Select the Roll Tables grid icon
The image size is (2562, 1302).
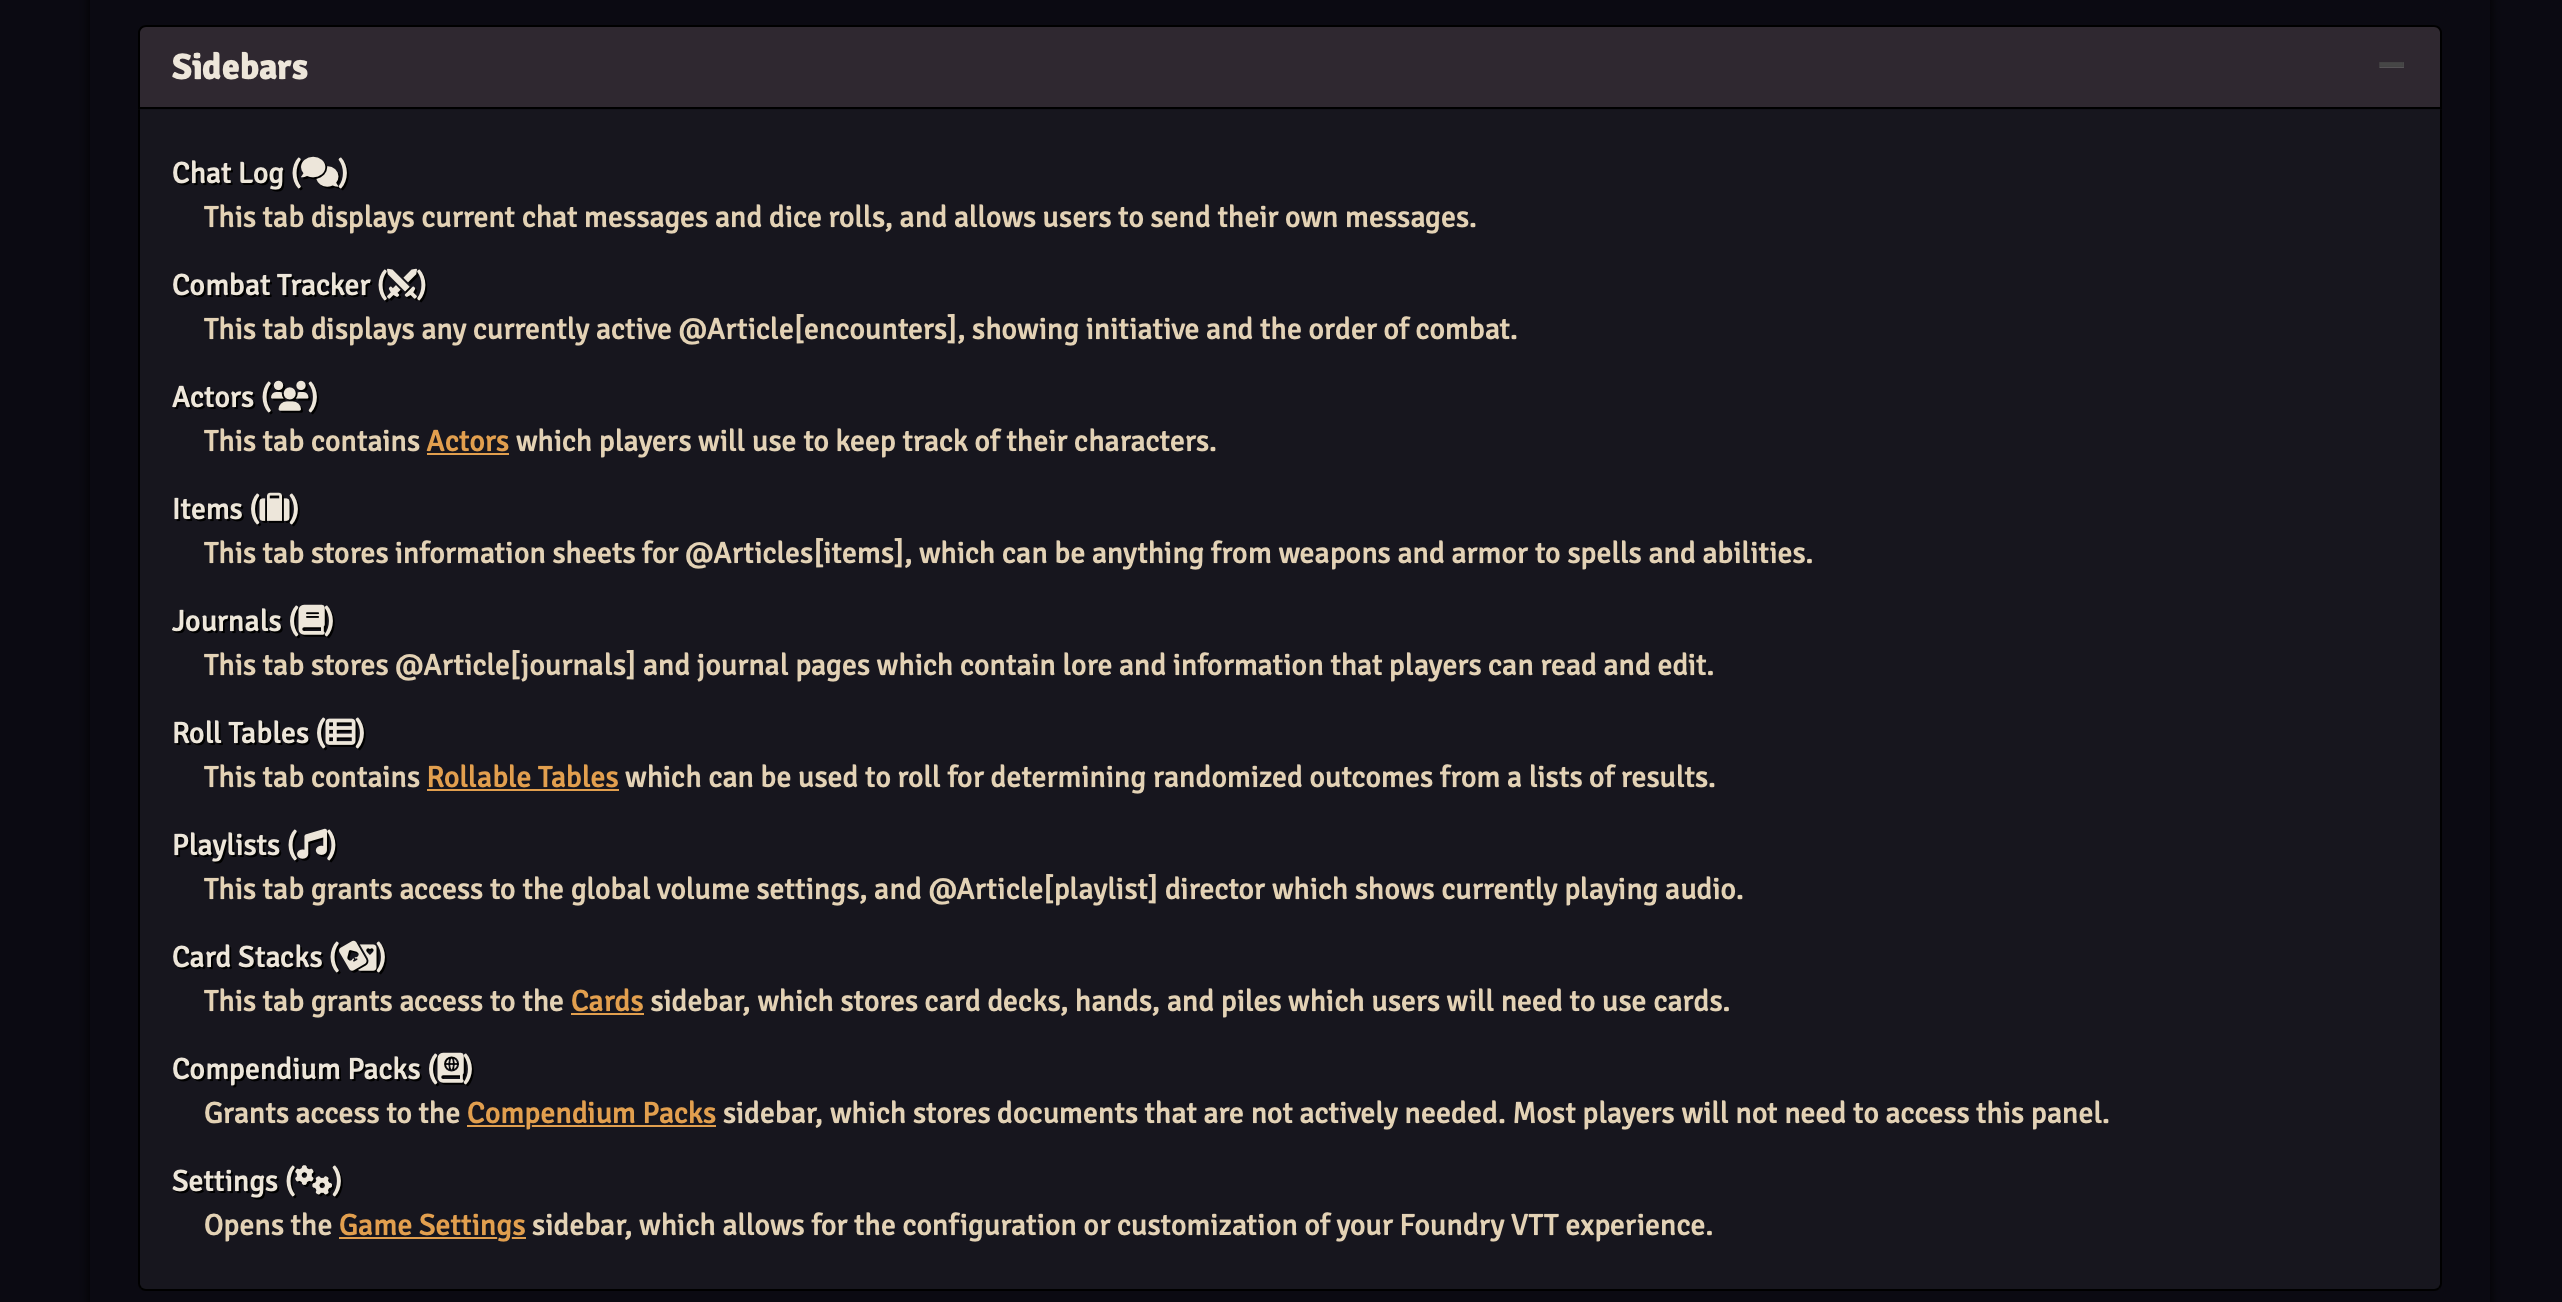pos(341,732)
